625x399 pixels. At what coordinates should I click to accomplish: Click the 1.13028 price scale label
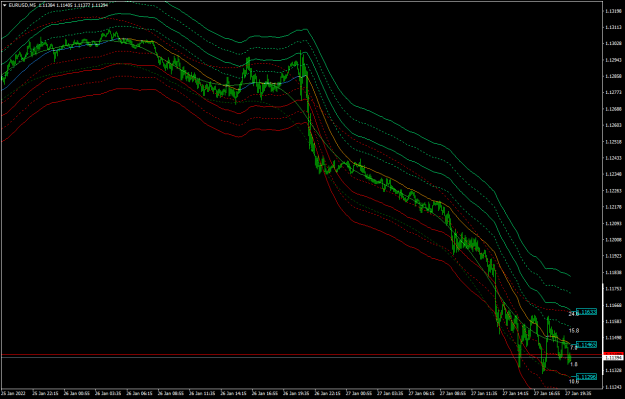613,43
